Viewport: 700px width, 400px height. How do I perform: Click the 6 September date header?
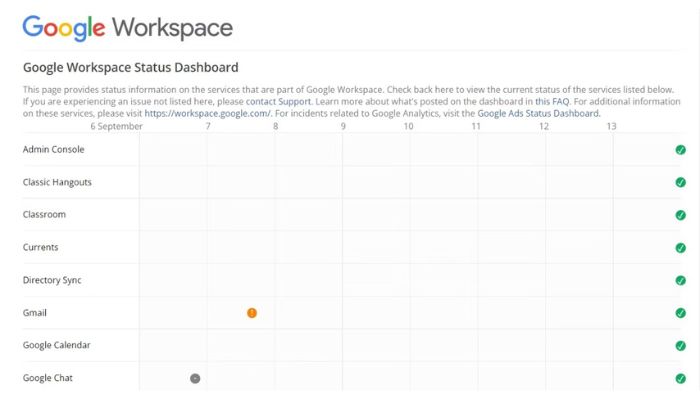coord(117,126)
